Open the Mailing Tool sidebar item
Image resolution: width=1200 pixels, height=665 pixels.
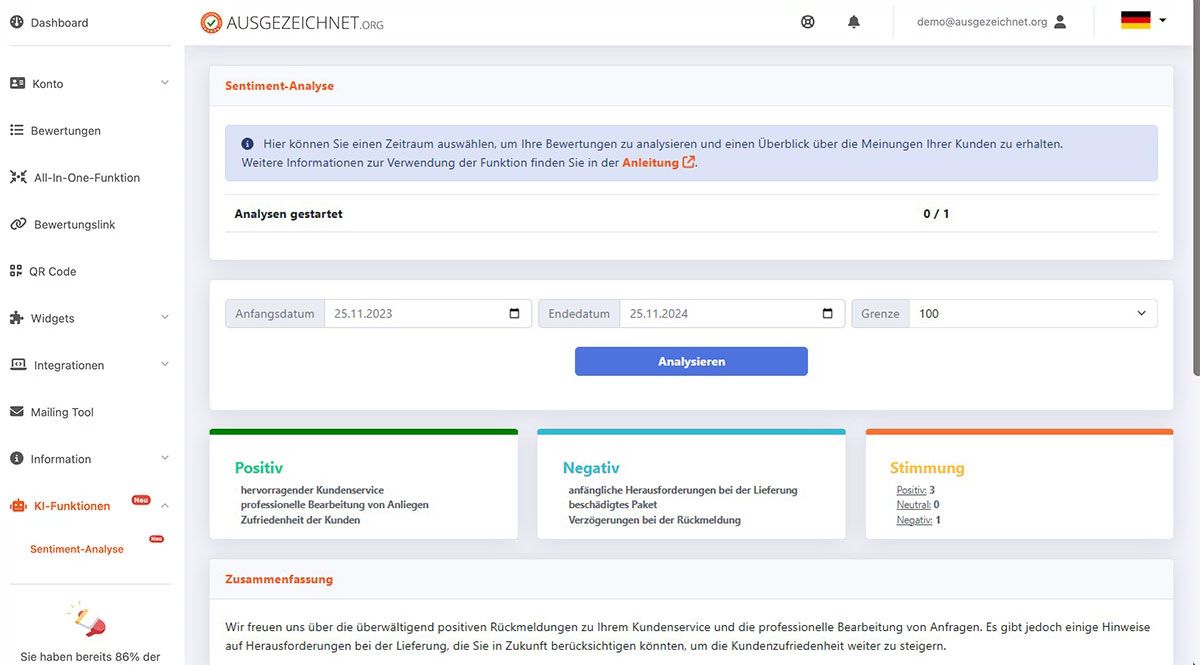pyautogui.click(x=62, y=412)
